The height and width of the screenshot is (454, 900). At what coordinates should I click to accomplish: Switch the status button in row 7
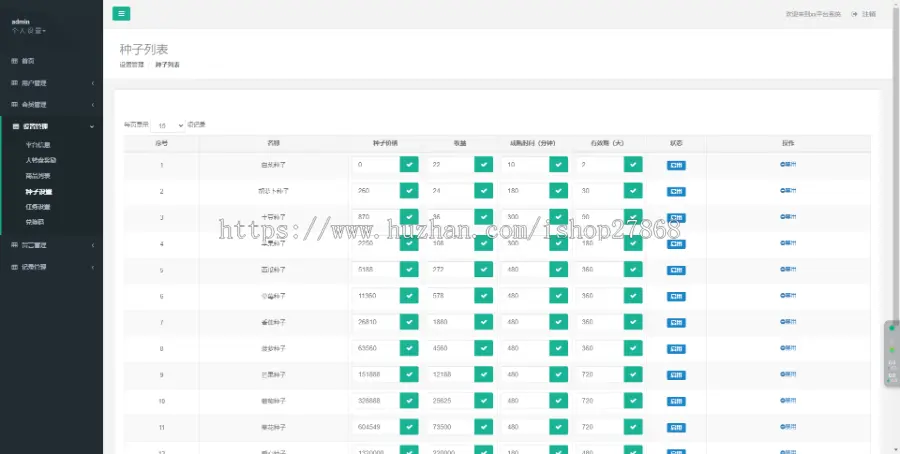pos(676,322)
